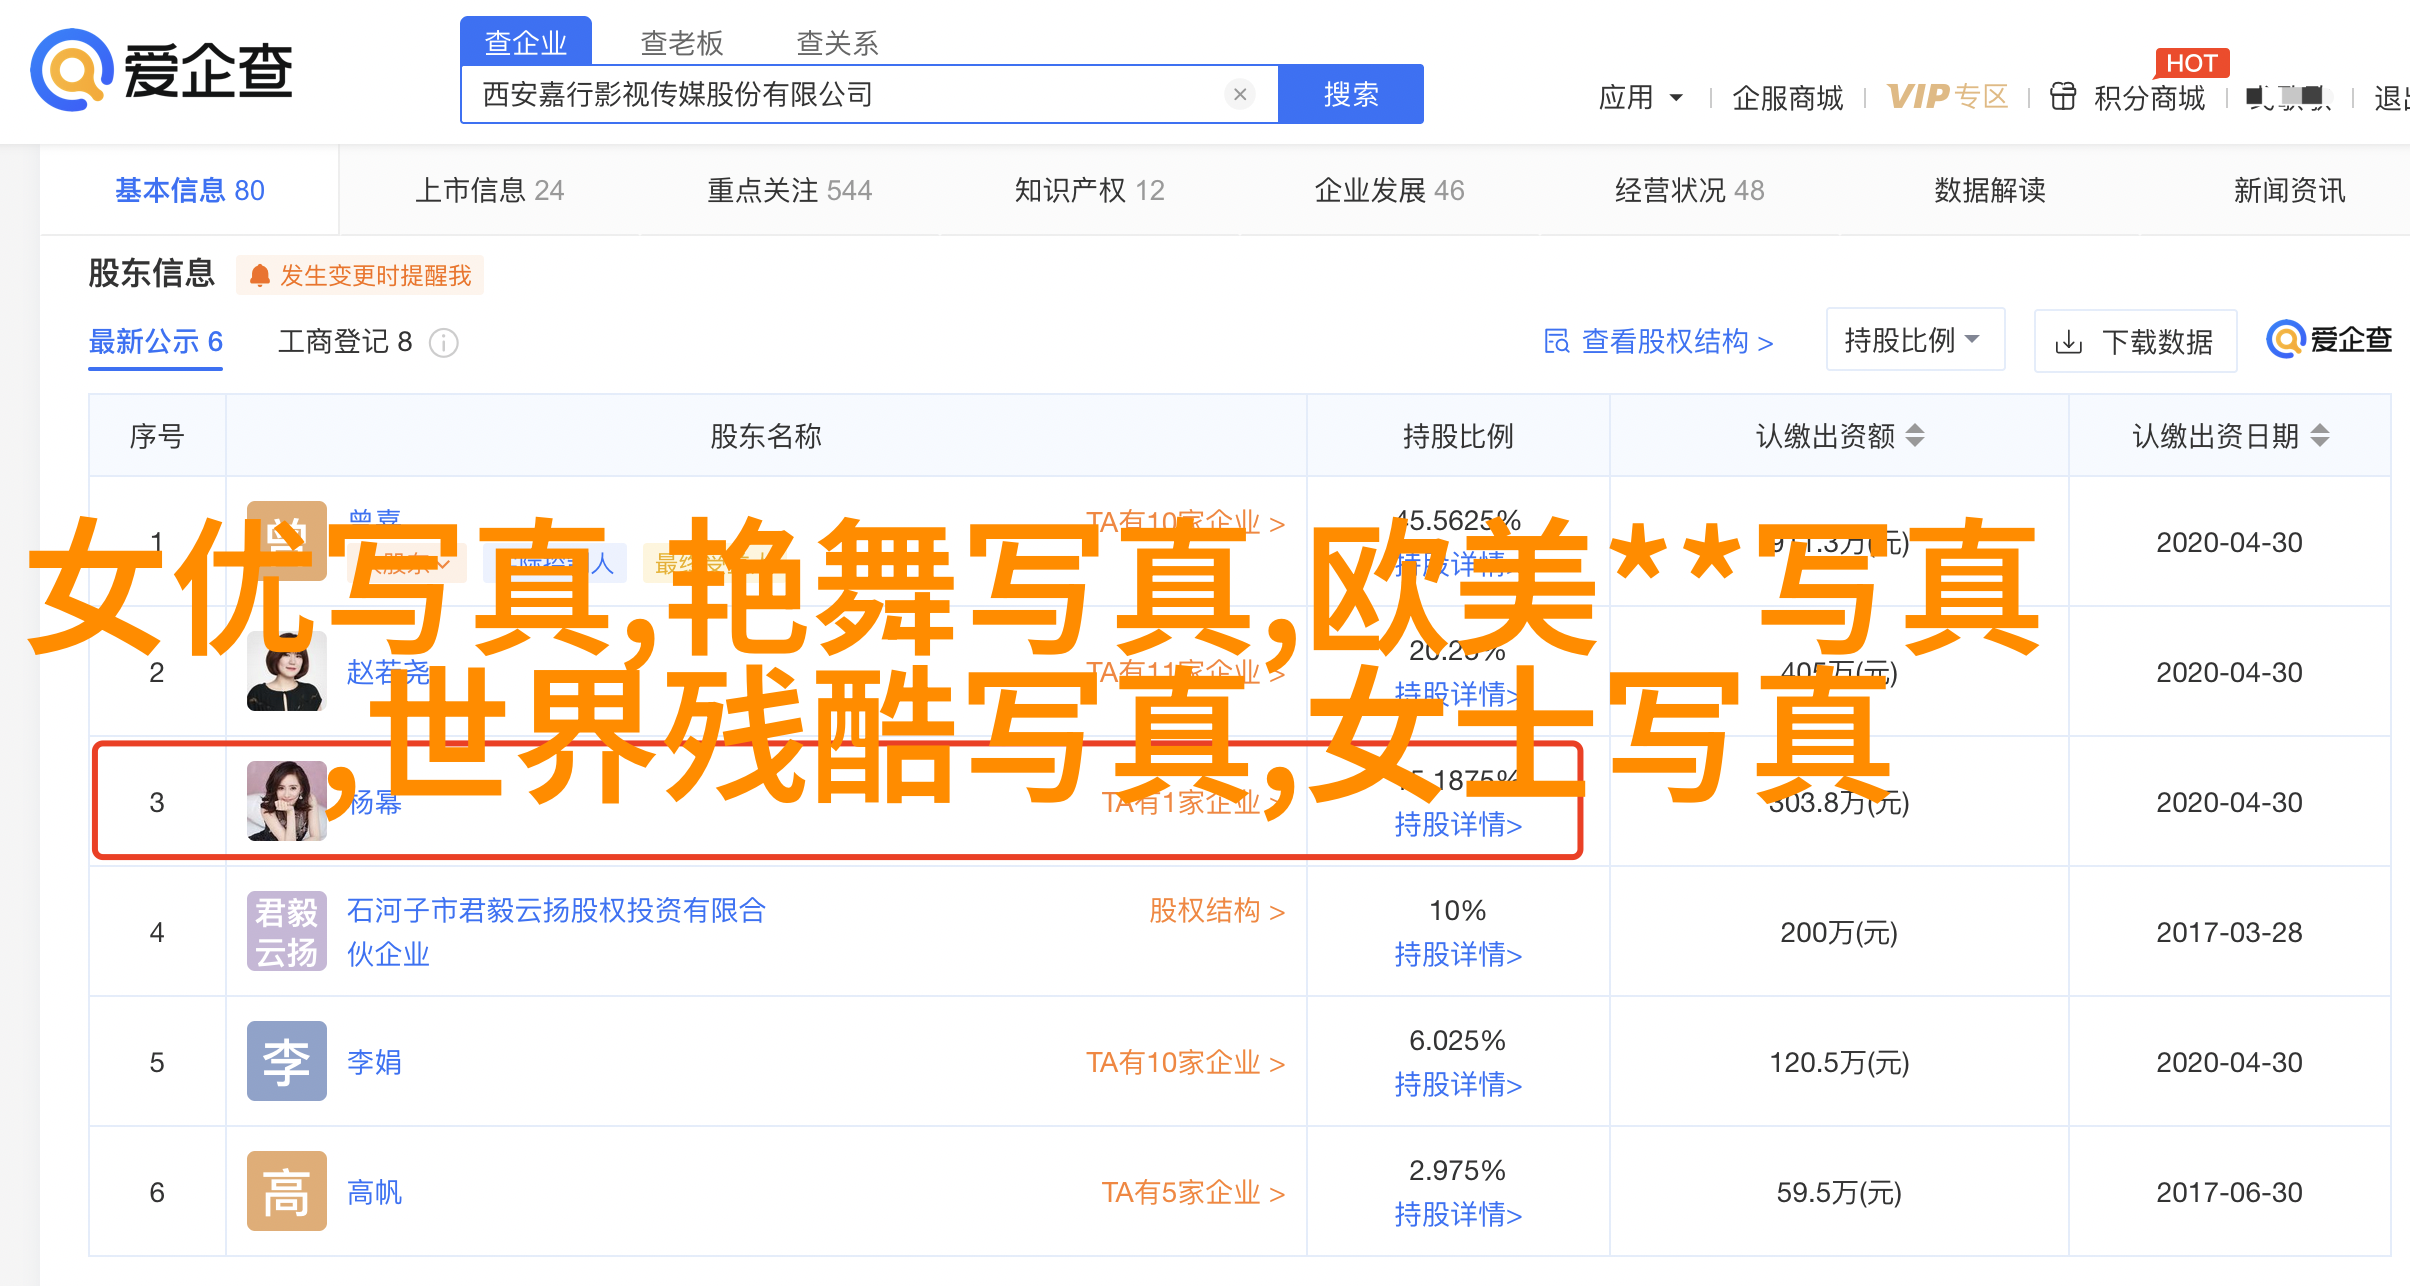
Task: Open the 上市信息 24 tab
Action: 490,190
